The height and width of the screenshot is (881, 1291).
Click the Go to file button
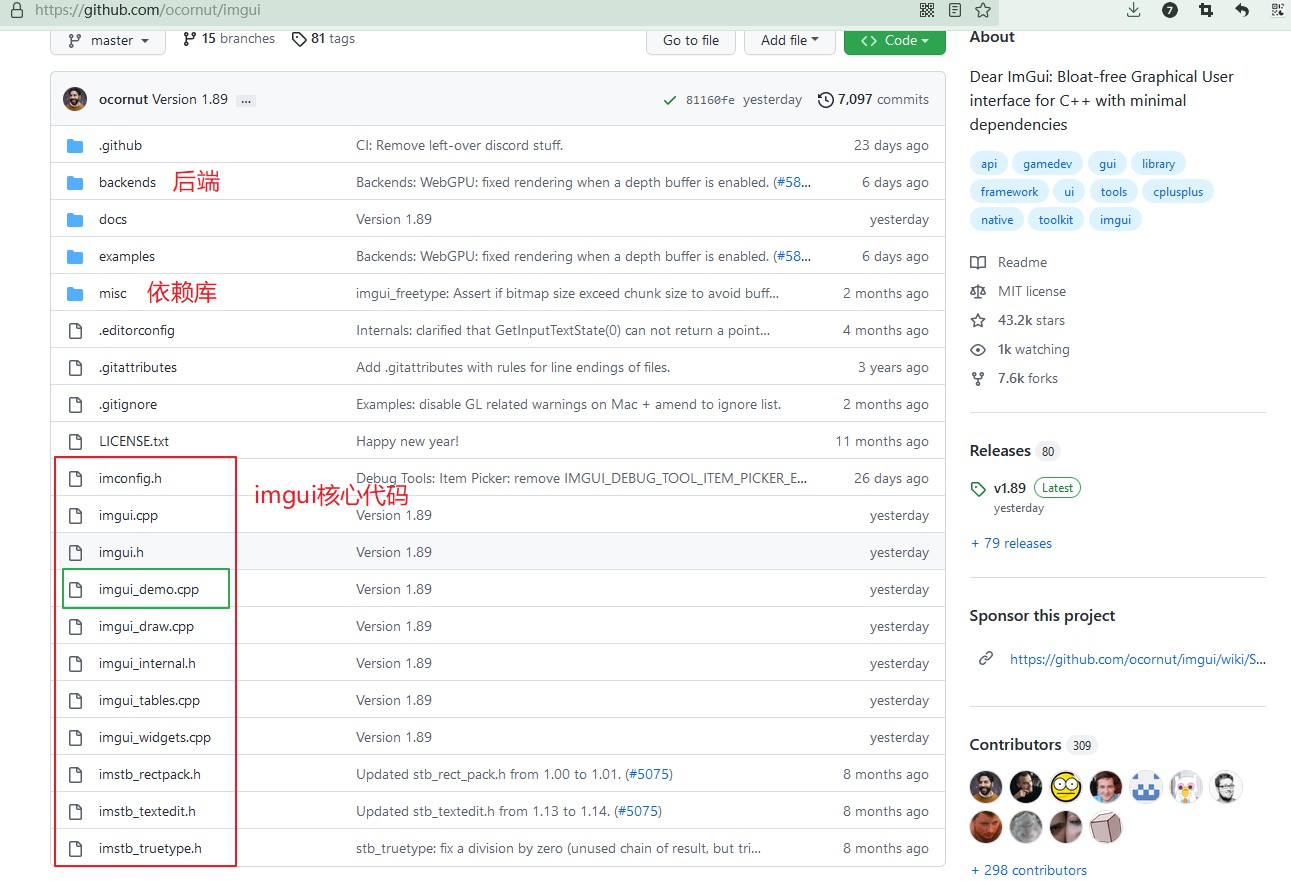[x=691, y=40]
